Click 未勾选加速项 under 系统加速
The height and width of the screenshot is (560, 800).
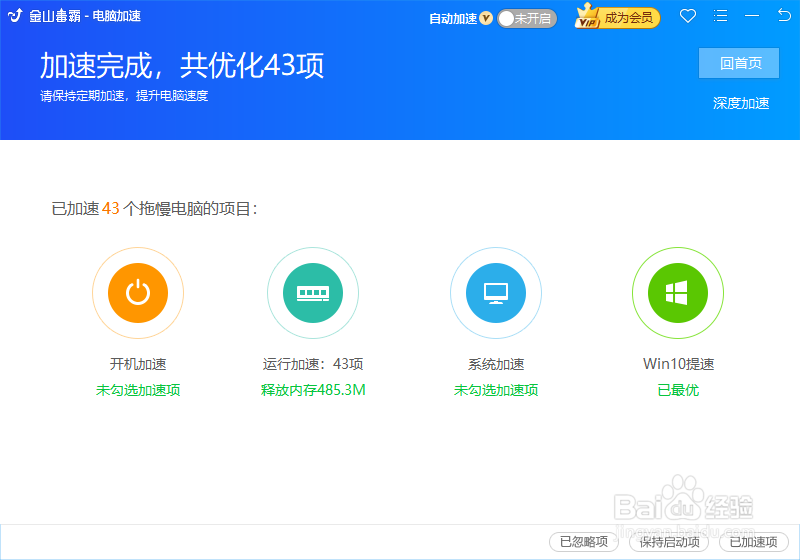[496, 390]
